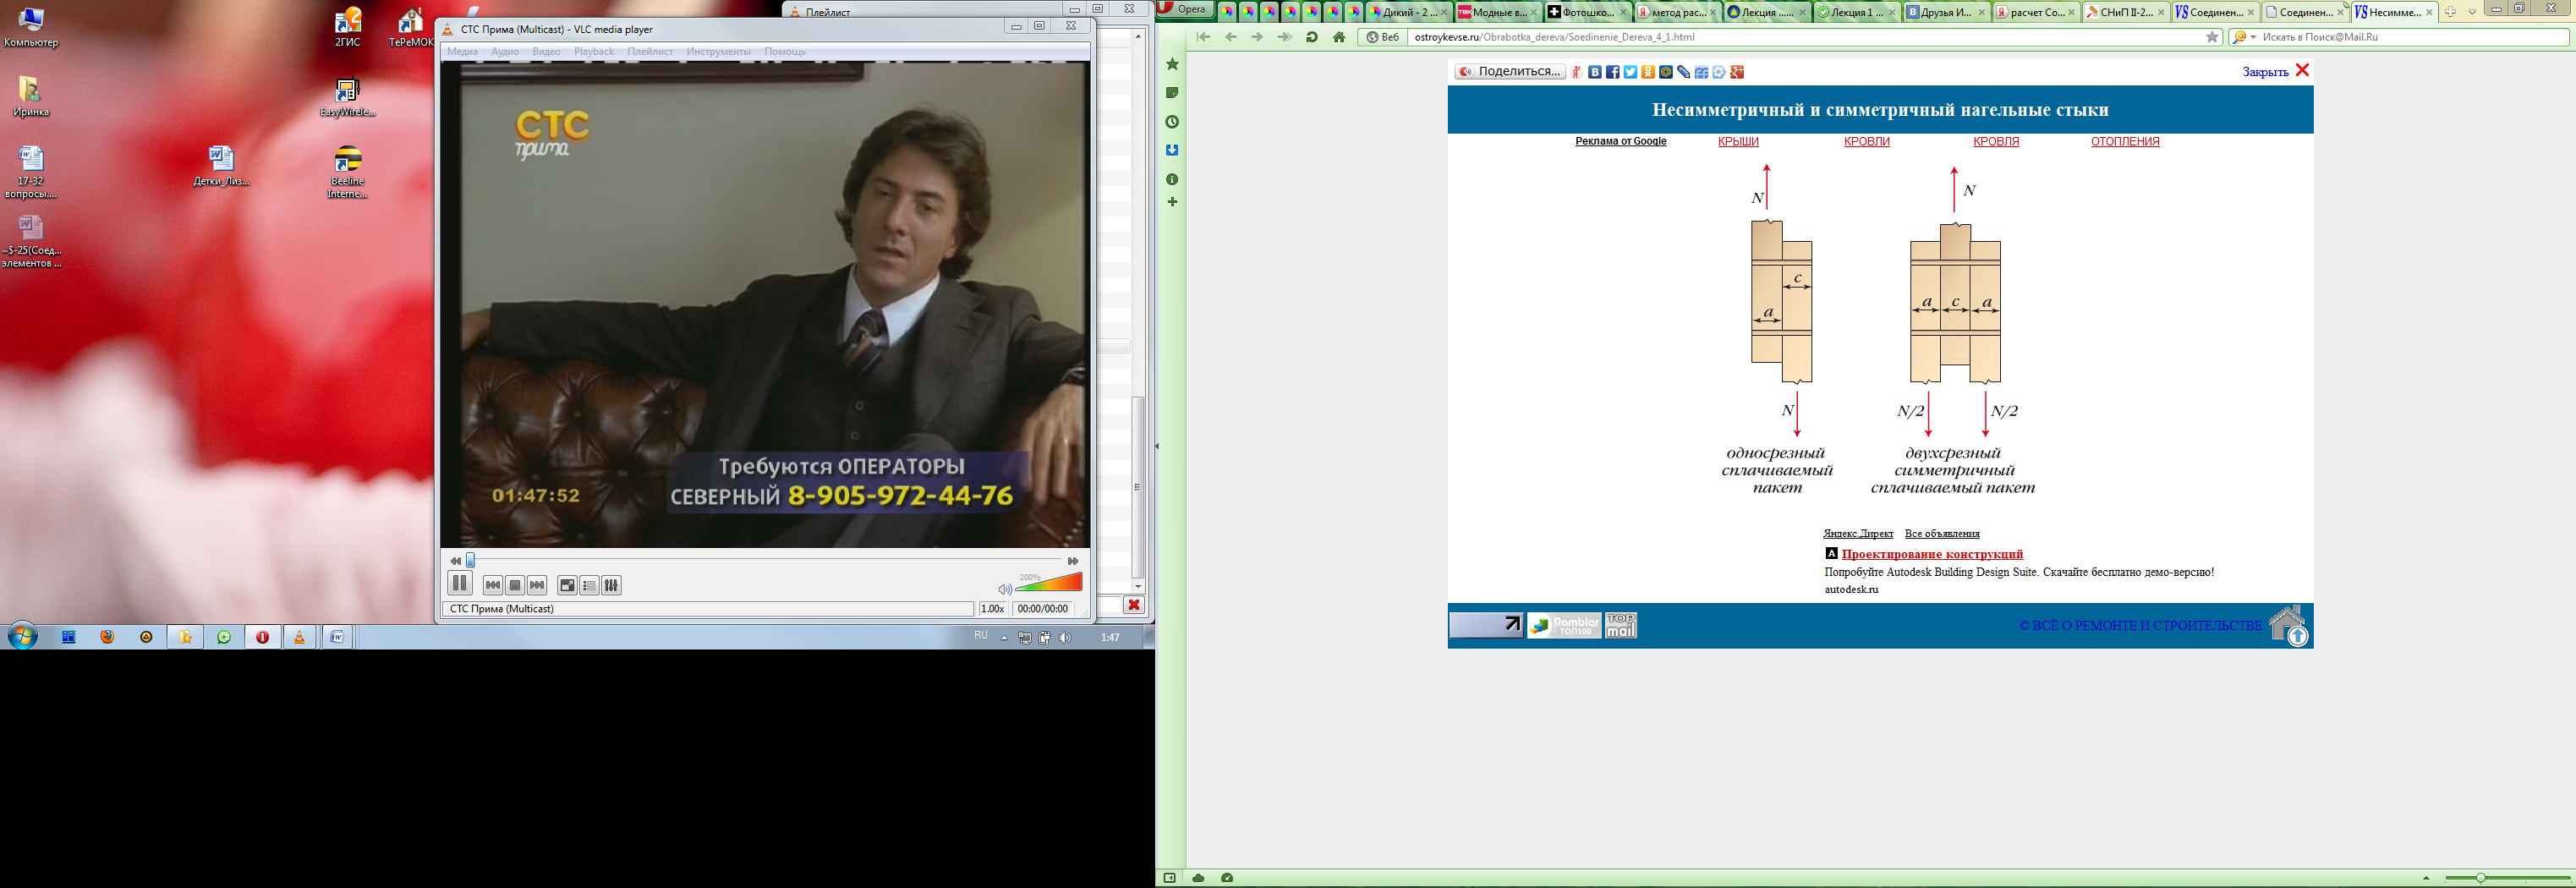Click Opera's Back navigation arrow

pos(1231,37)
